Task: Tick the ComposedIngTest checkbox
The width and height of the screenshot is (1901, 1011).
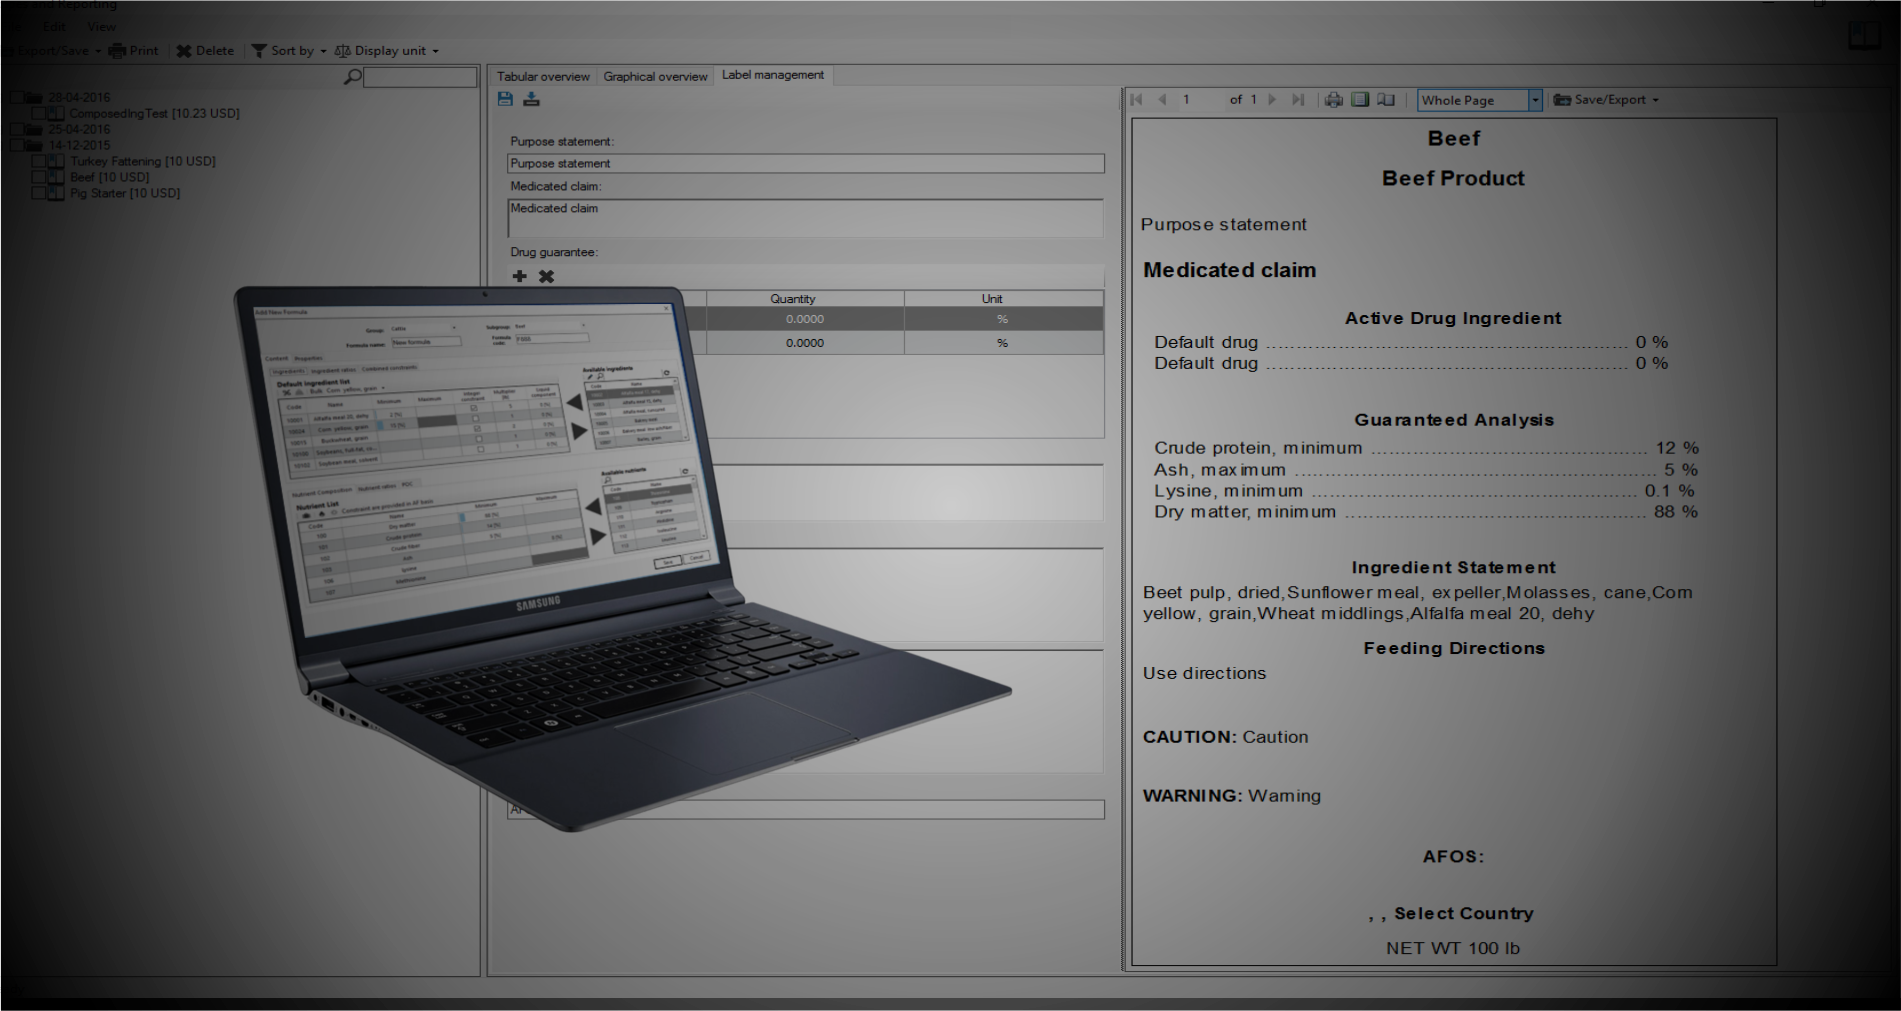Action: 39,114
